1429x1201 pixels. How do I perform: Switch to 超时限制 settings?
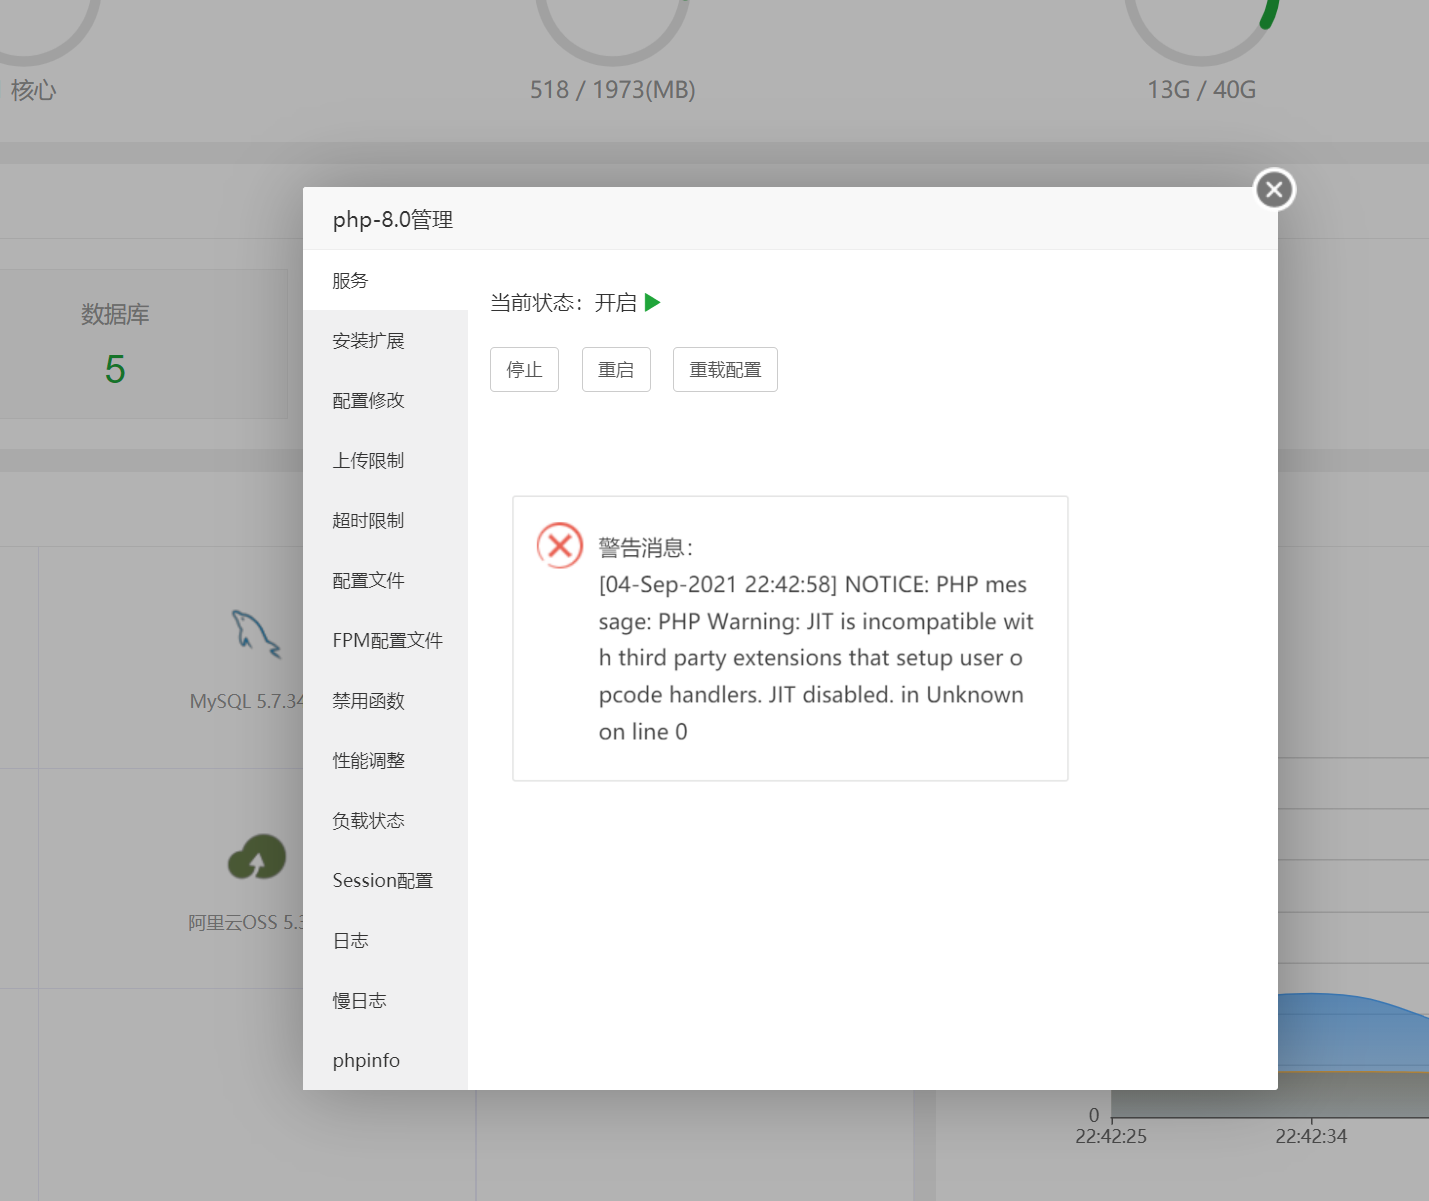coord(385,520)
